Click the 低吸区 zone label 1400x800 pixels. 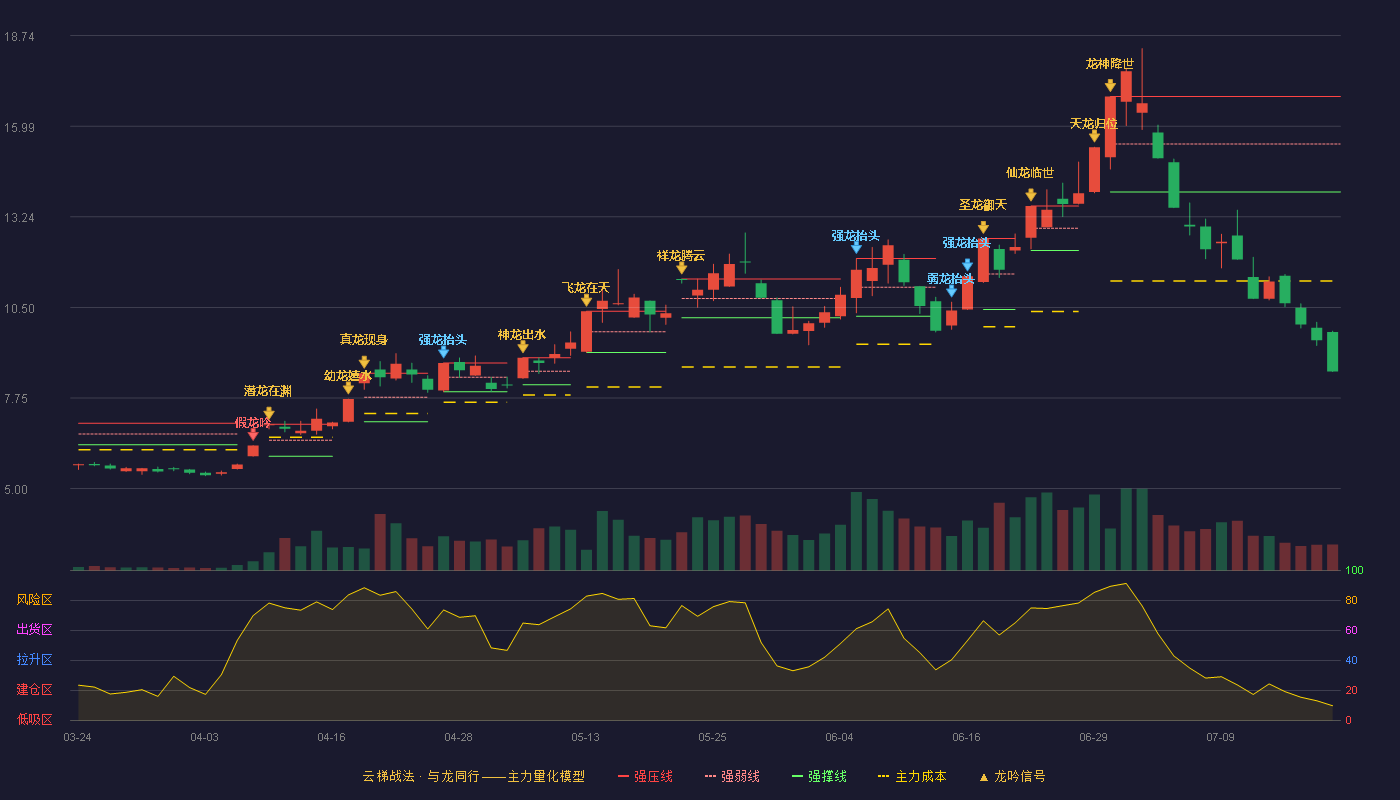[x=34, y=719]
